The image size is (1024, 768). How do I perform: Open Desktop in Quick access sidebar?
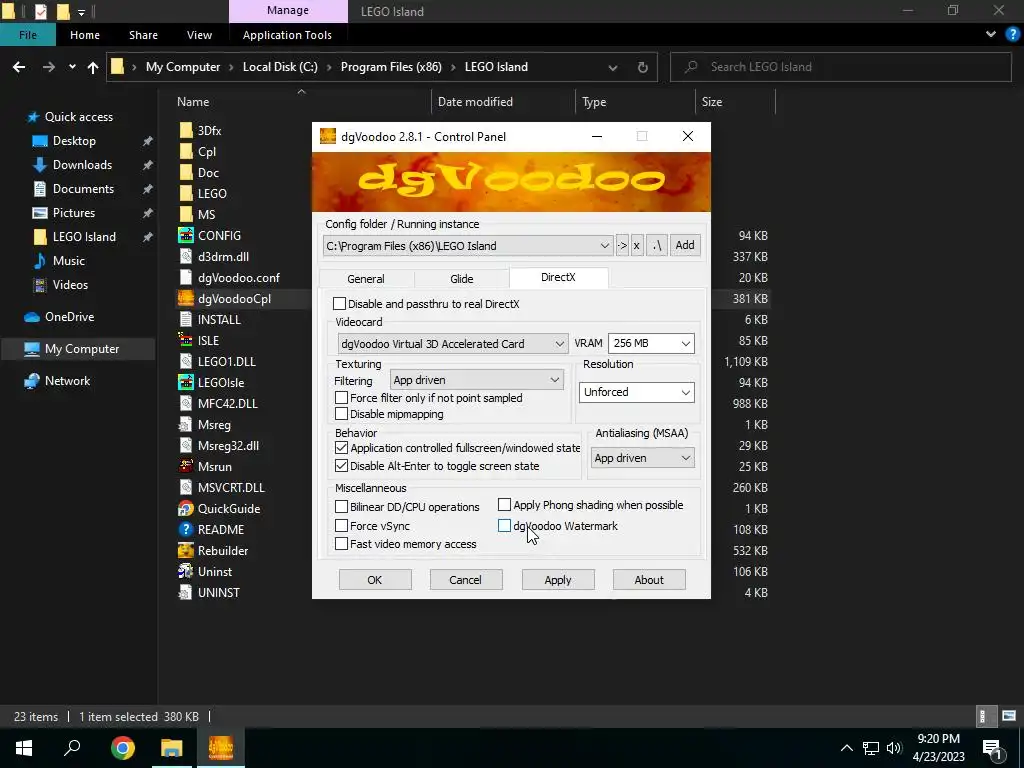click(x=74, y=141)
